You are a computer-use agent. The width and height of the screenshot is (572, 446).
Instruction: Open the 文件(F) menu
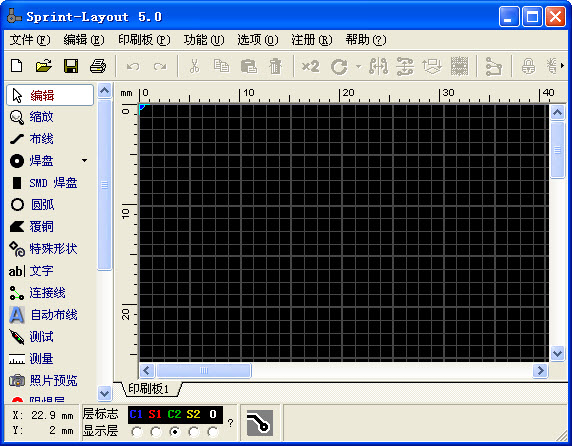point(30,40)
